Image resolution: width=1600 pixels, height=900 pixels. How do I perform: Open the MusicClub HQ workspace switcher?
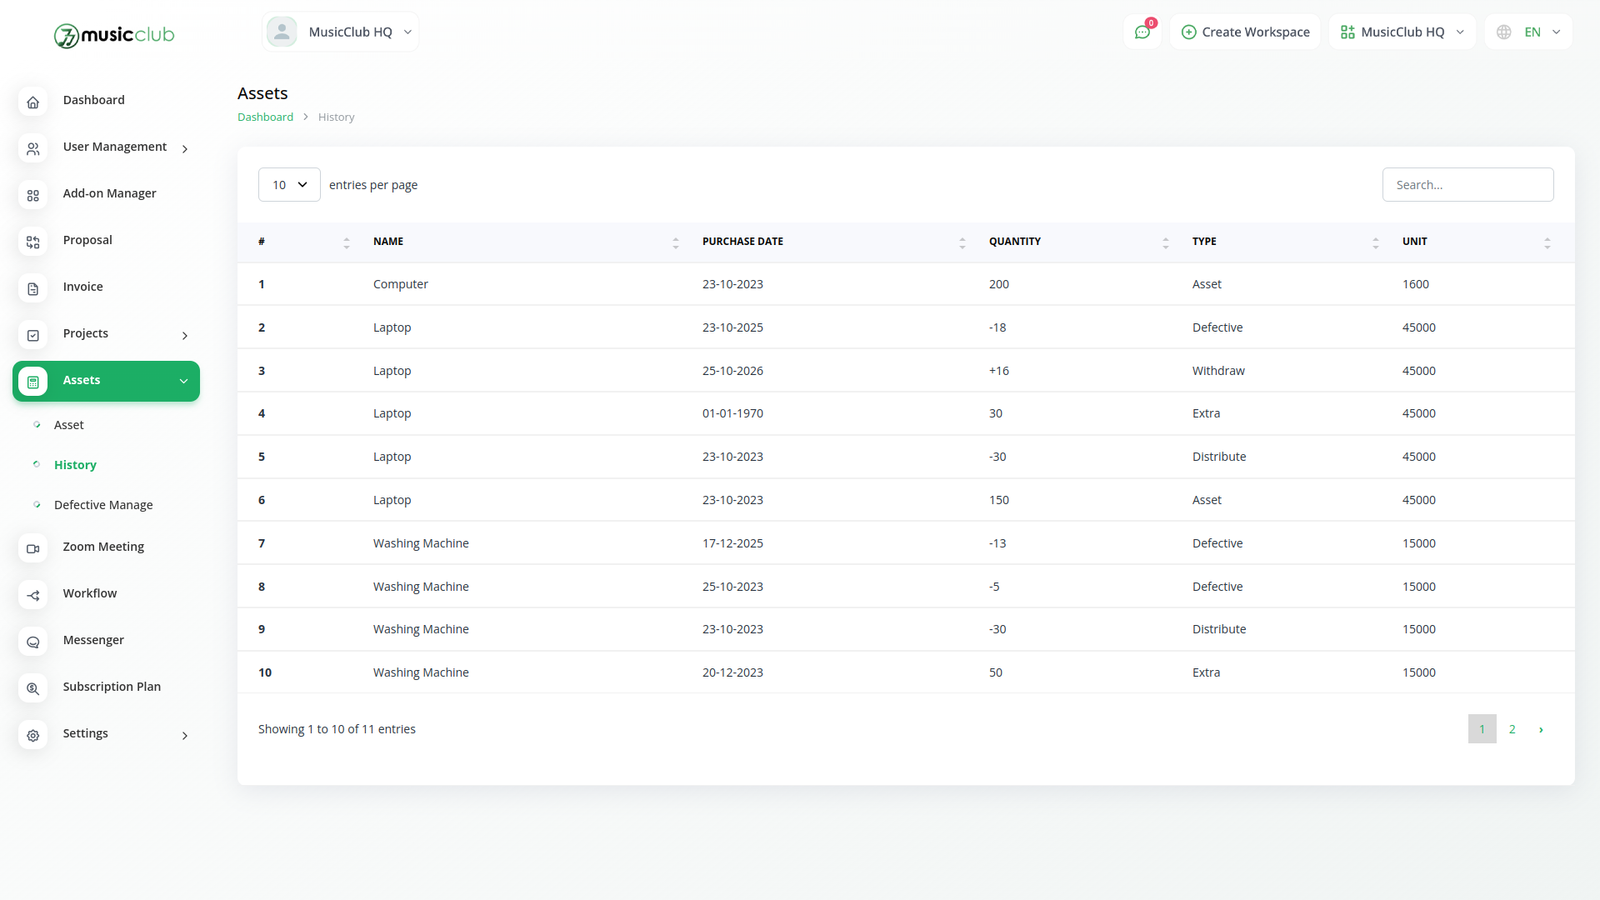pyautogui.click(x=1402, y=32)
